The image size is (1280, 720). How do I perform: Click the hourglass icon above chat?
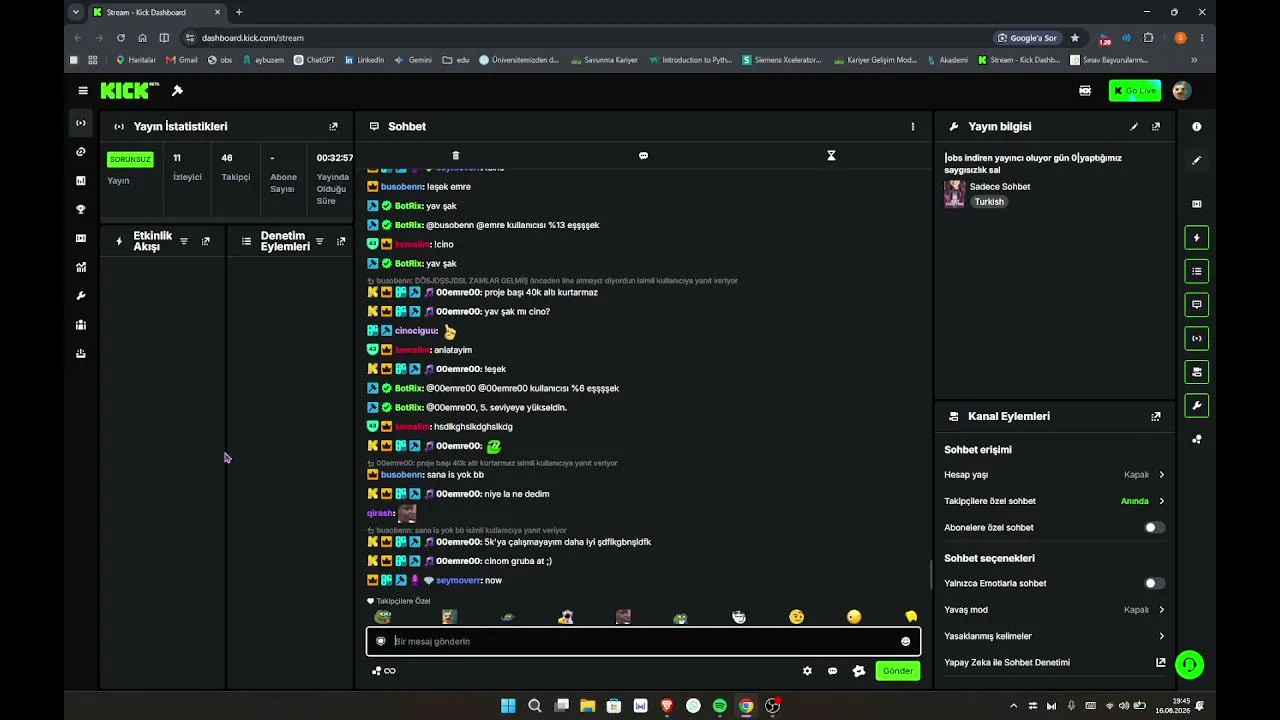point(831,156)
